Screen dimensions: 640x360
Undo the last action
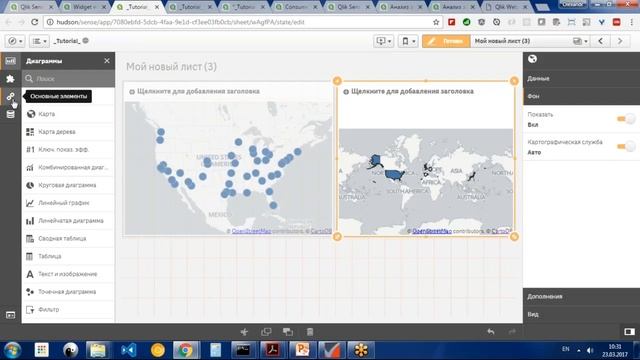[491, 332]
